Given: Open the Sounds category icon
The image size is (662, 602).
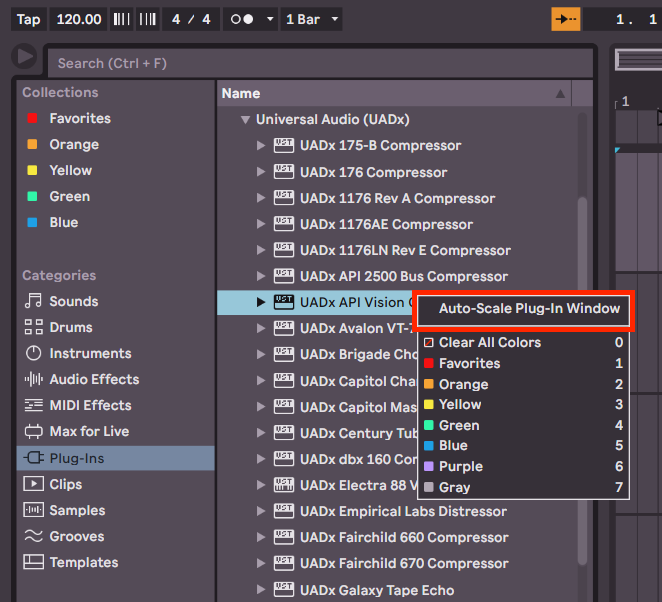Looking at the screenshot, I should pyautogui.click(x=33, y=301).
